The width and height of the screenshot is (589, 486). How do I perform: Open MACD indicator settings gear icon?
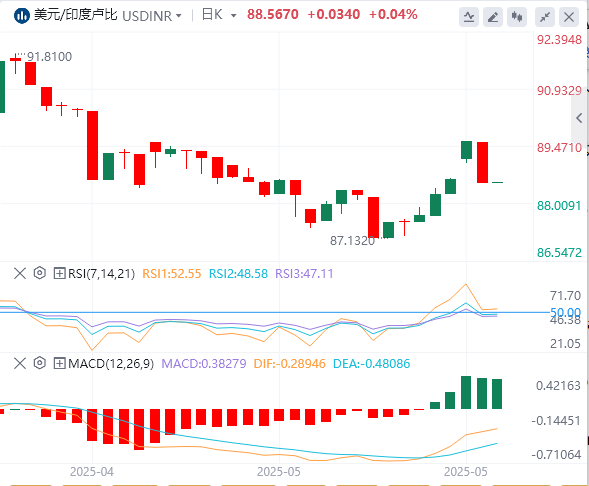tap(39, 363)
